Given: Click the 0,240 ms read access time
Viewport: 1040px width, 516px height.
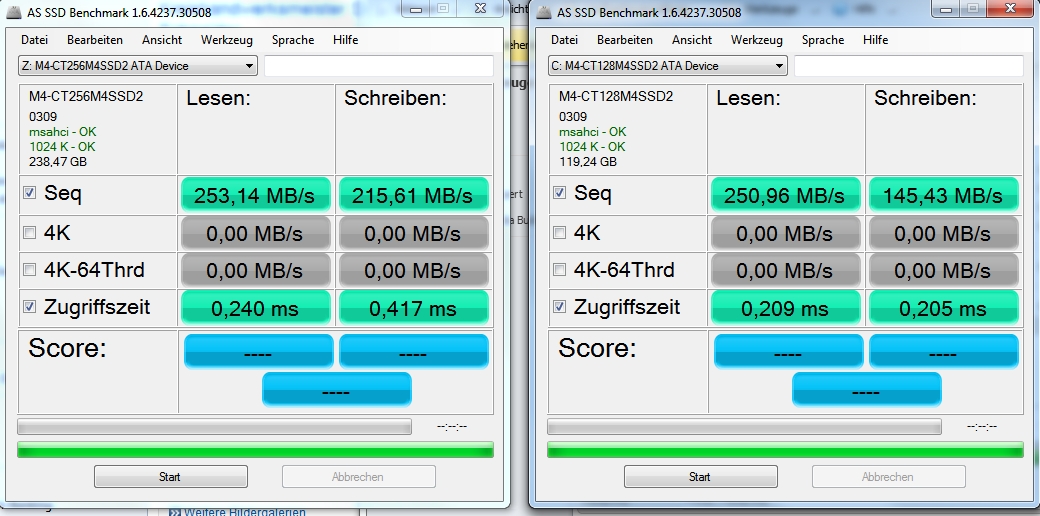Looking at the screenshot, I should coord(255,308).
